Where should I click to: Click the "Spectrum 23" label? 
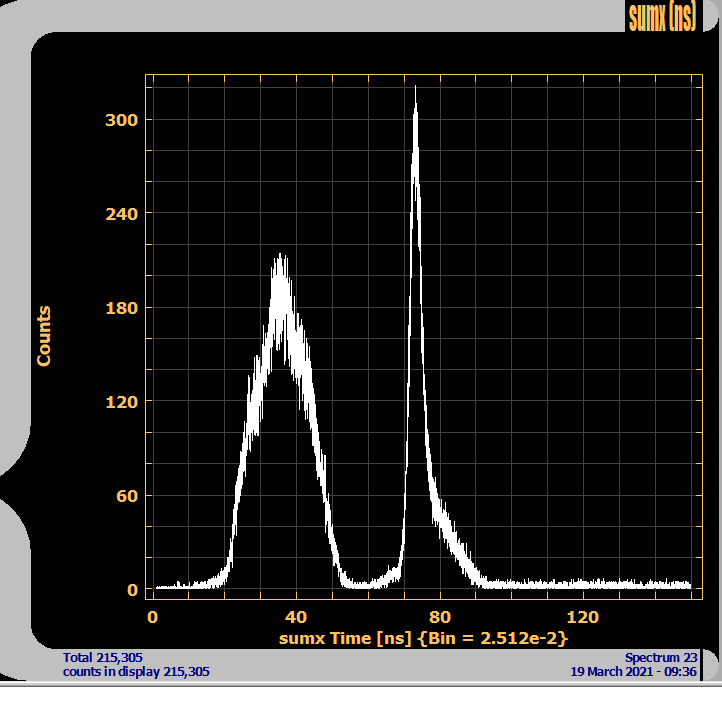click(x=661, y=657)
